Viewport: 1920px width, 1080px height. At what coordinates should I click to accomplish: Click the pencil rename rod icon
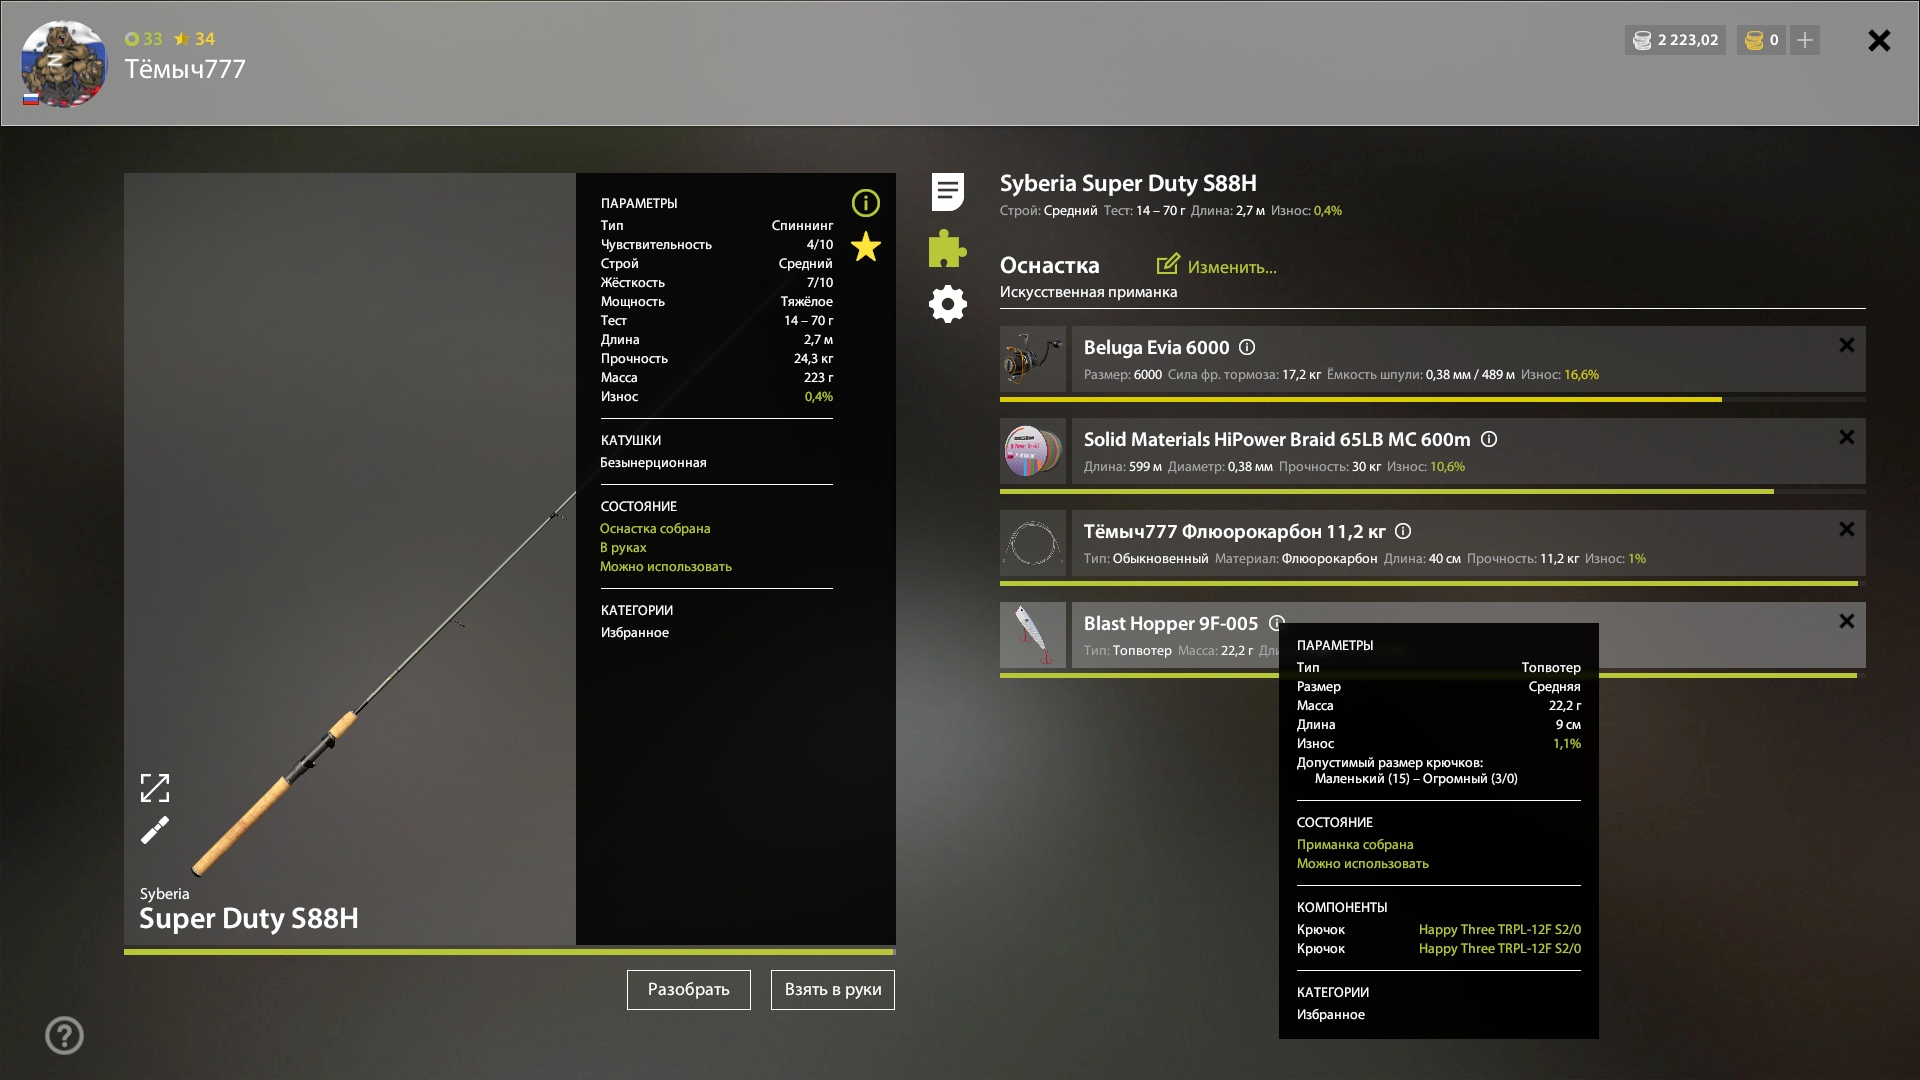[155, 830]
